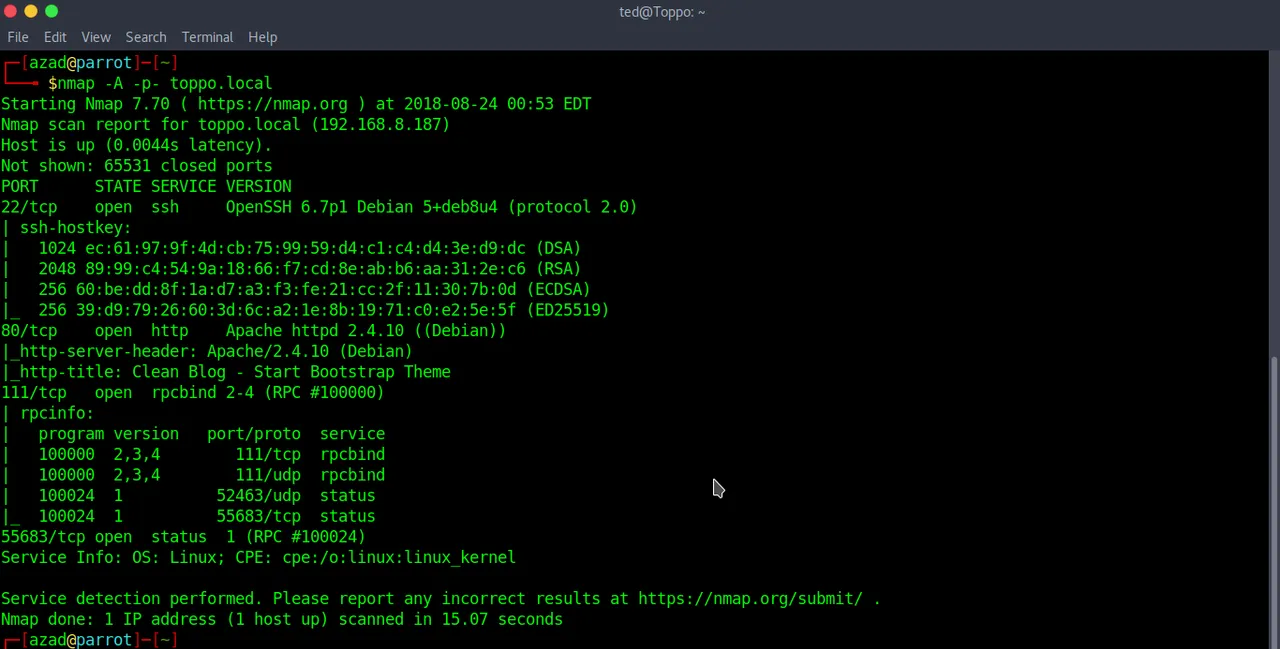
Task: Click the 55683/tcp open status line
Action: coord(183,537)
